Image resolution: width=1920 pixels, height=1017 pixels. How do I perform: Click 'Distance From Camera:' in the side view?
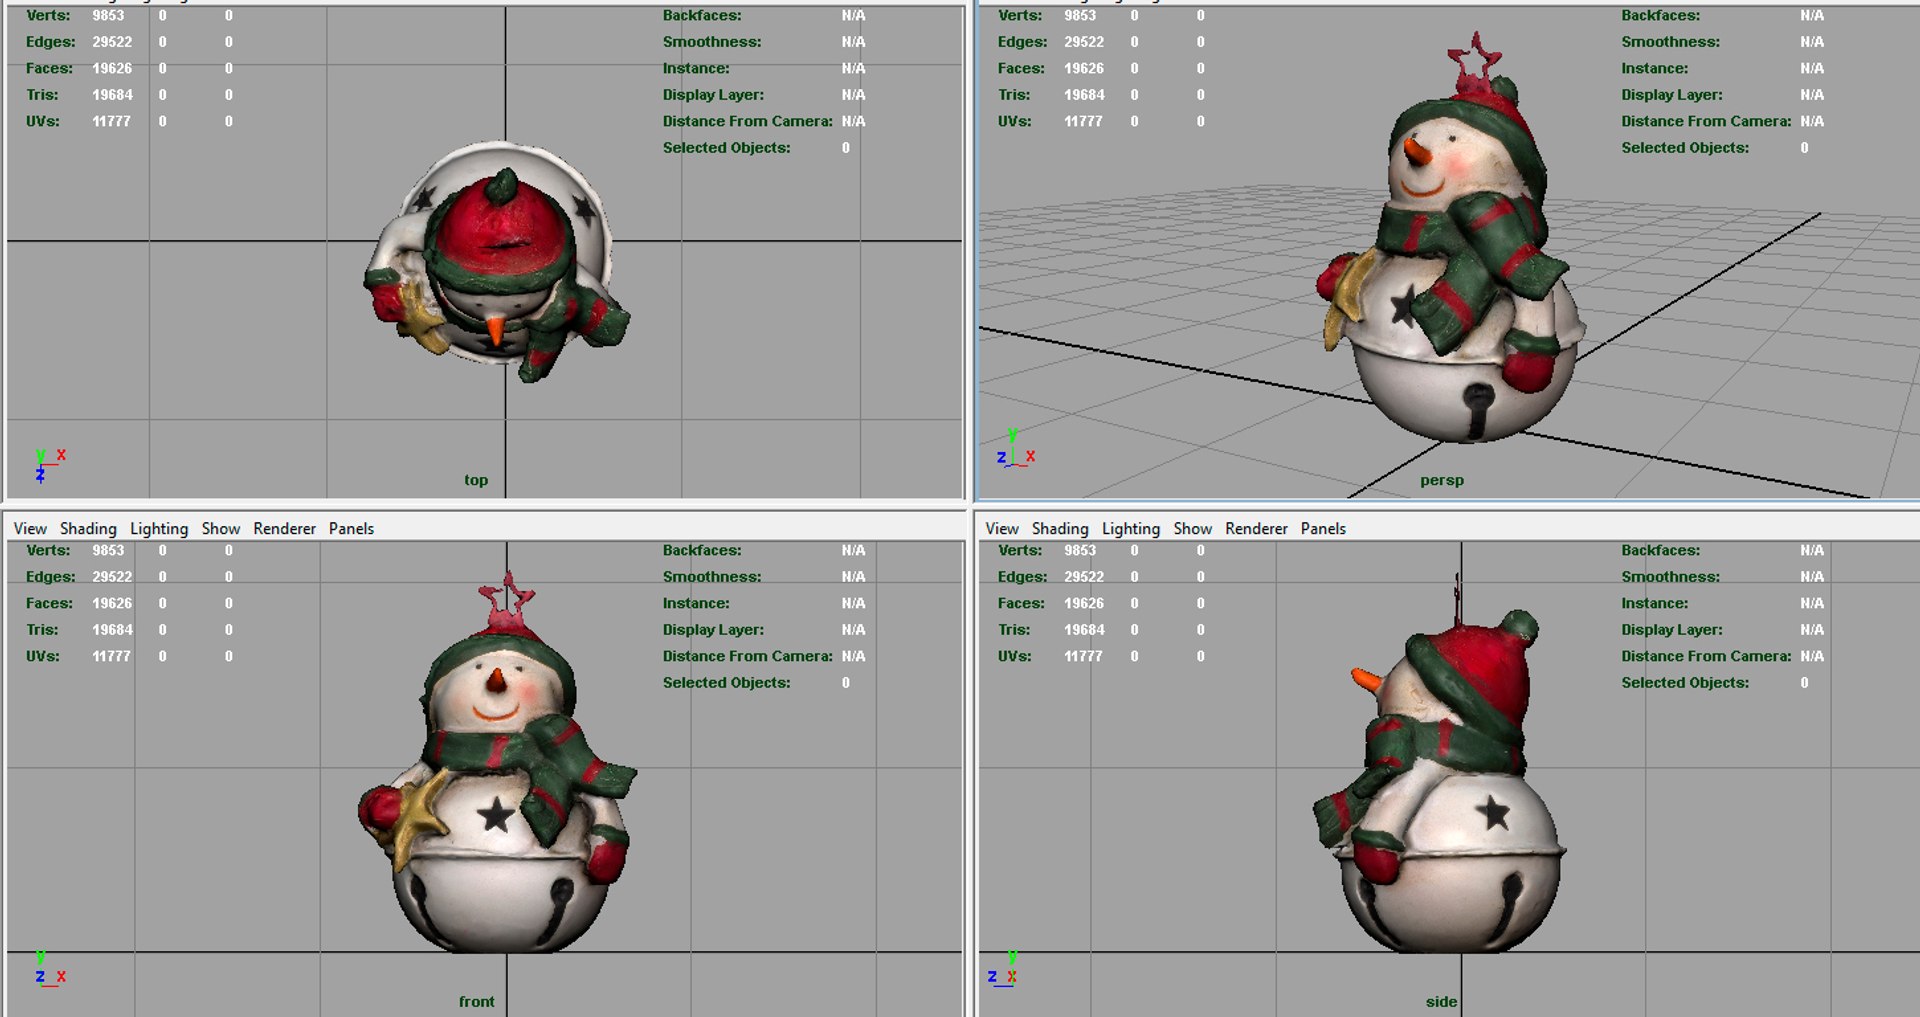pyautogui.click(x=1706, y=656)
